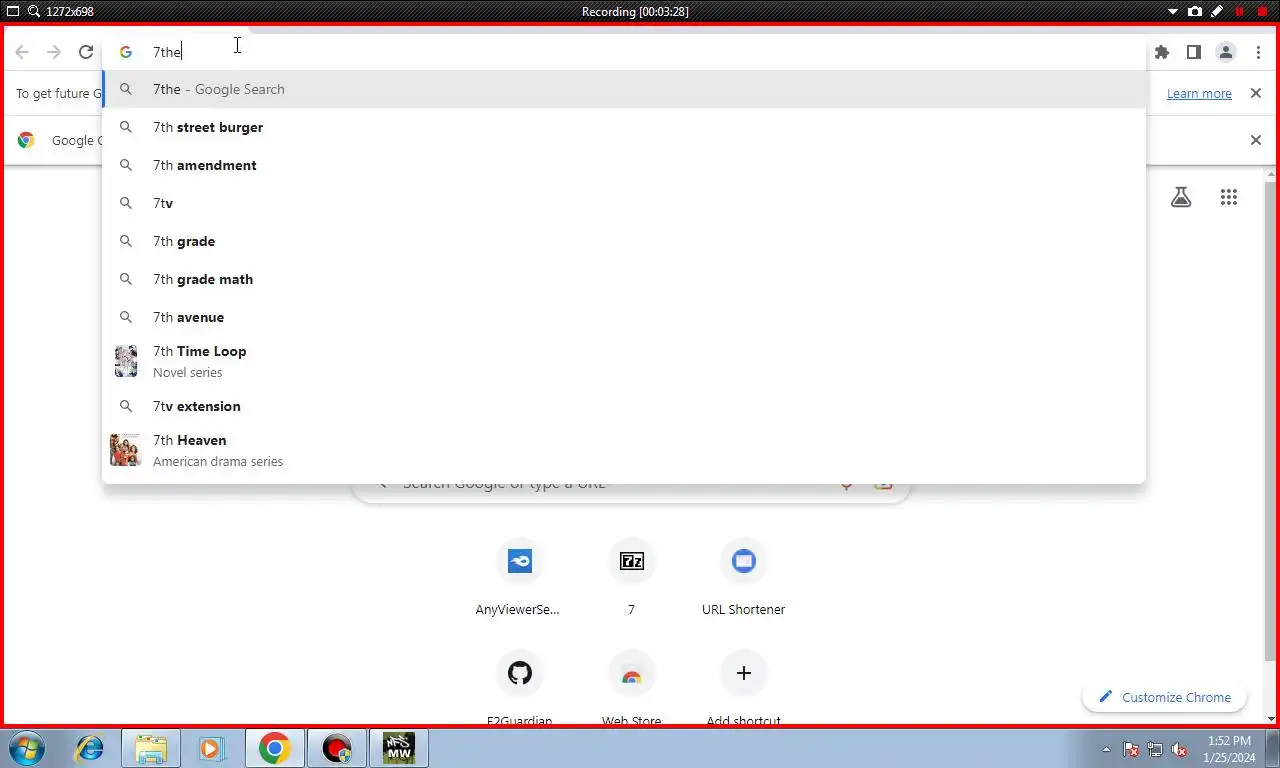1280x768 pixels.
Task: Open the NFS MW game taskbar icon
Action: (399, 748)
